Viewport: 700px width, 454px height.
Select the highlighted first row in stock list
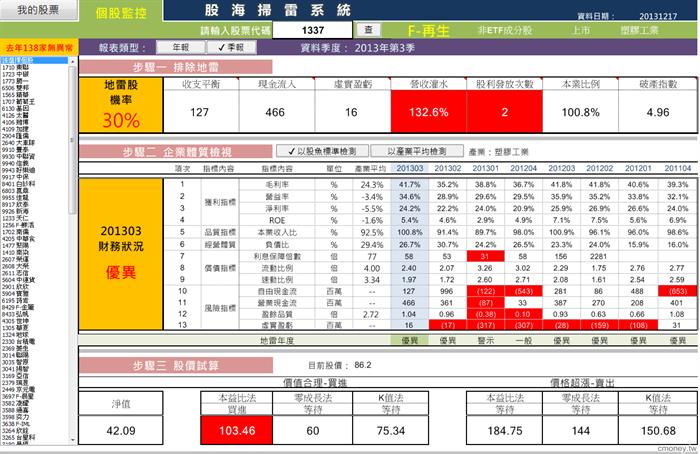(x=34, y=60)
